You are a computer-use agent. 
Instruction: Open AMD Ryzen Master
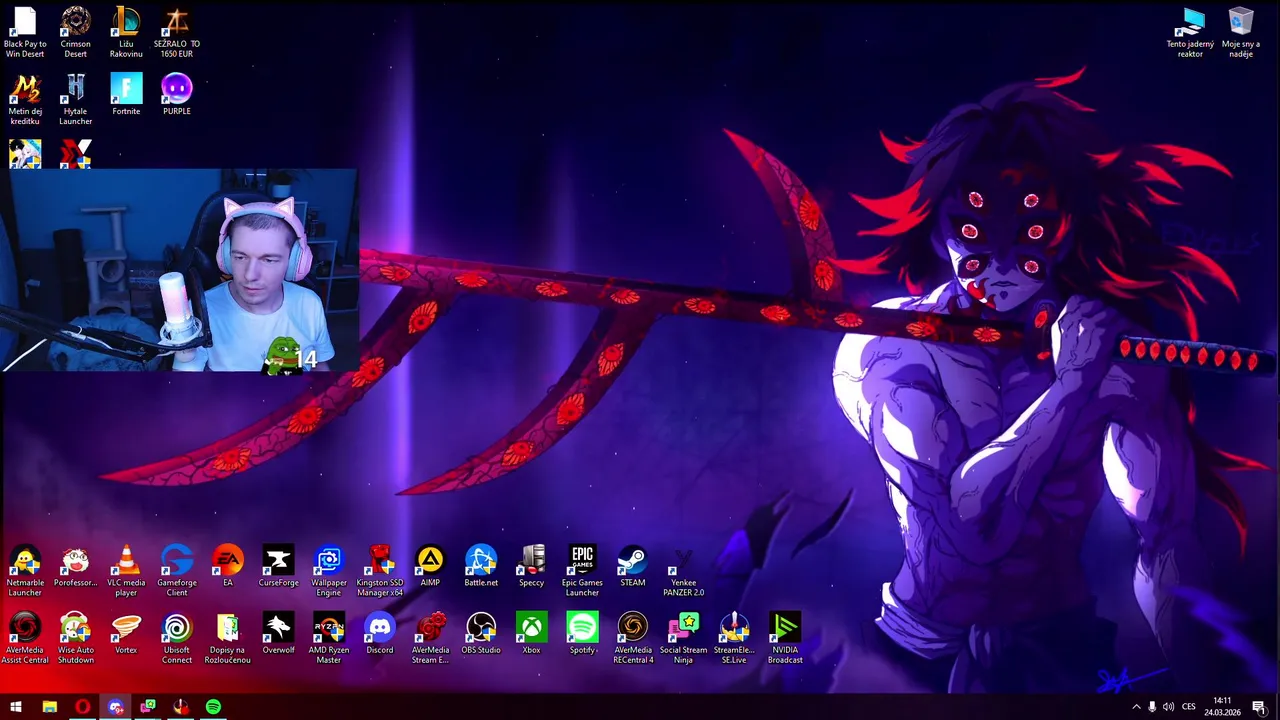click(x=329, y=638)
